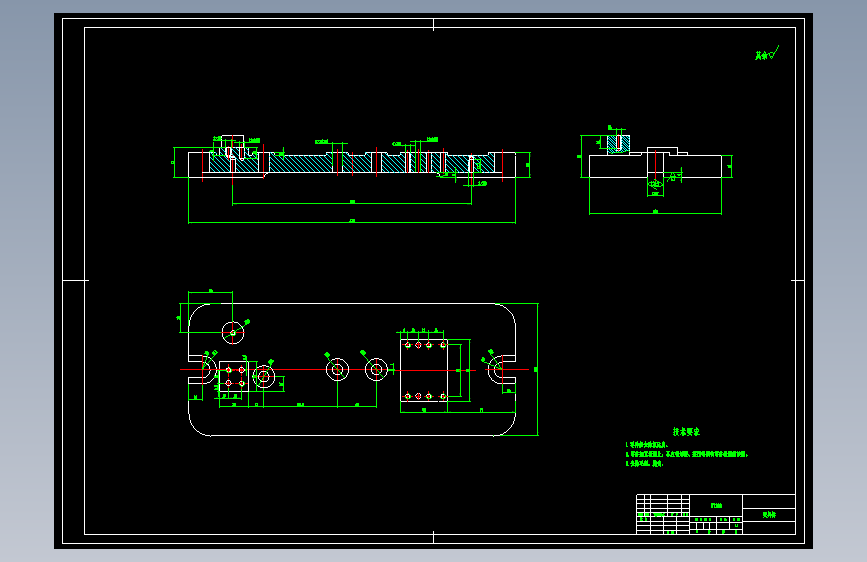Select the third technical requirement note line
The height and width of the screenshot is (562, 867).
click(644, 464)
